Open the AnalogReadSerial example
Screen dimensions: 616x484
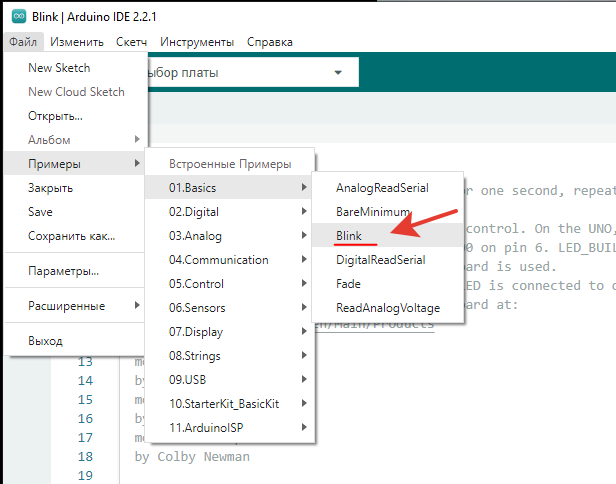coord(388,188)
